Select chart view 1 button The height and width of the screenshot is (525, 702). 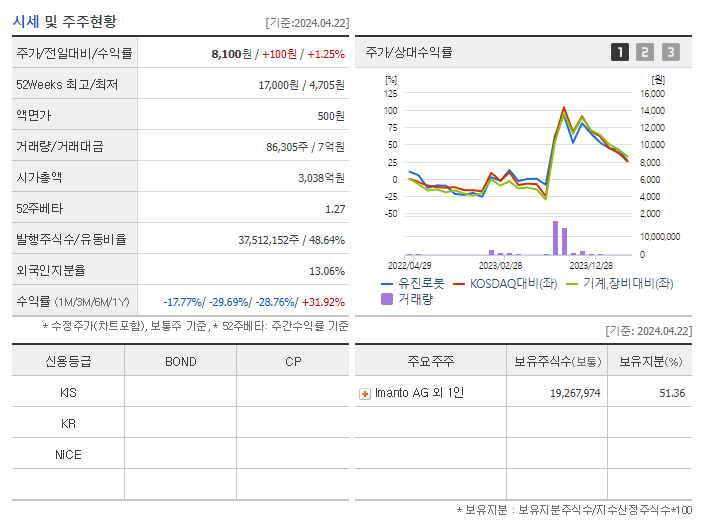pyautogui.click(x=620, y=52)
